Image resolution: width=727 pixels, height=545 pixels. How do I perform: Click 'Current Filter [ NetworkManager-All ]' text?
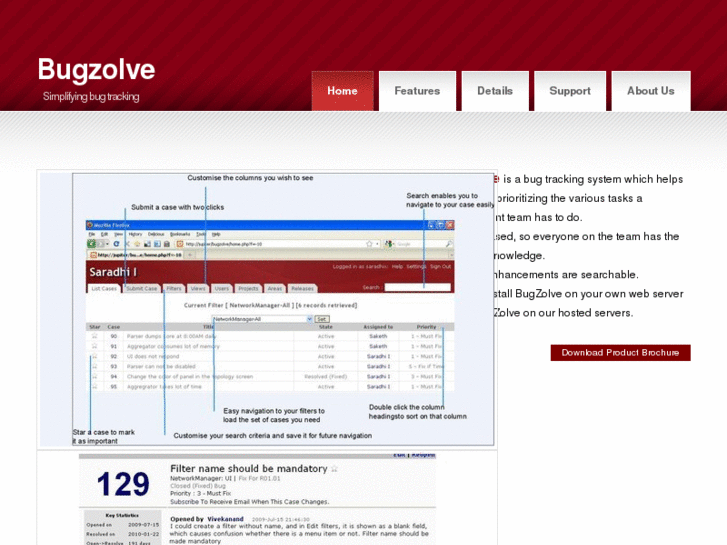click(x=240, y=305)
